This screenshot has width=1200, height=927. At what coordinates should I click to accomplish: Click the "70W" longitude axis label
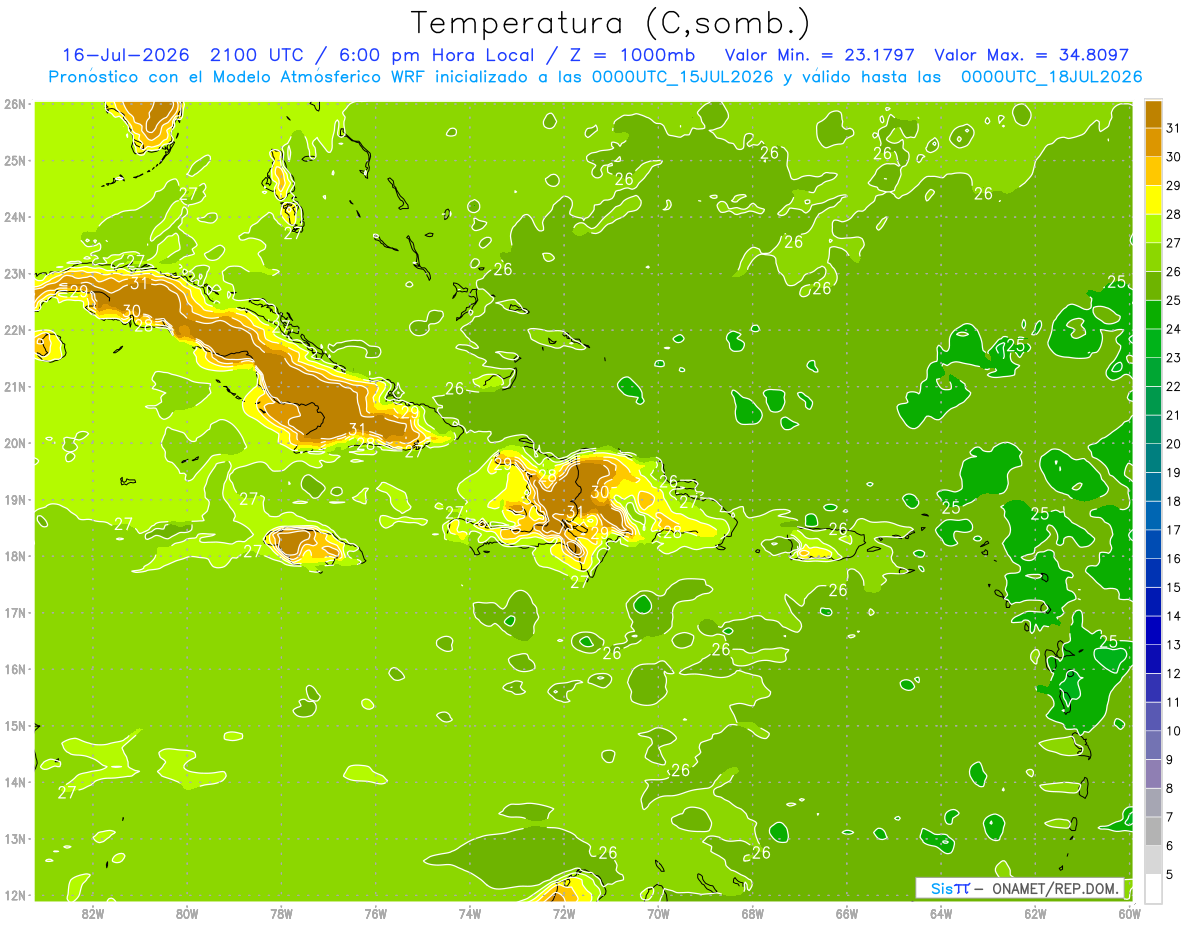tap(658, 912)
